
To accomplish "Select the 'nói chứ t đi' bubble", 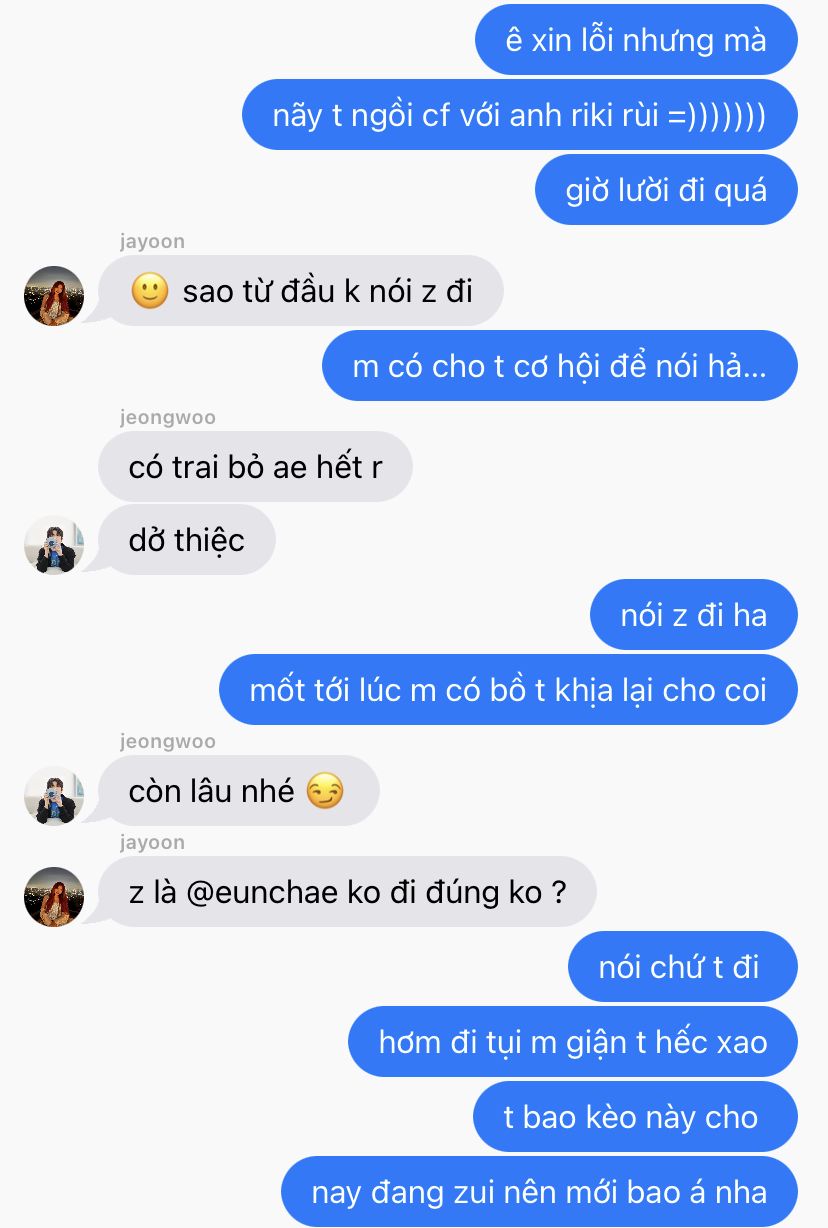I will [683, 966].
